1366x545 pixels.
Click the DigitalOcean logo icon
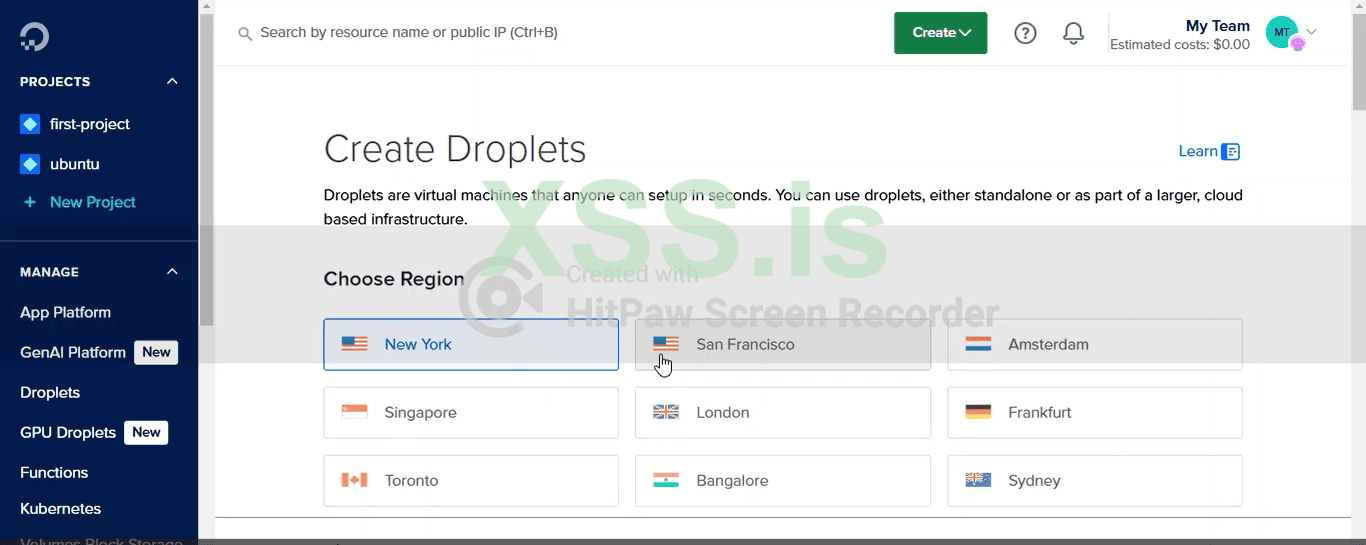(x=34, y=36)
